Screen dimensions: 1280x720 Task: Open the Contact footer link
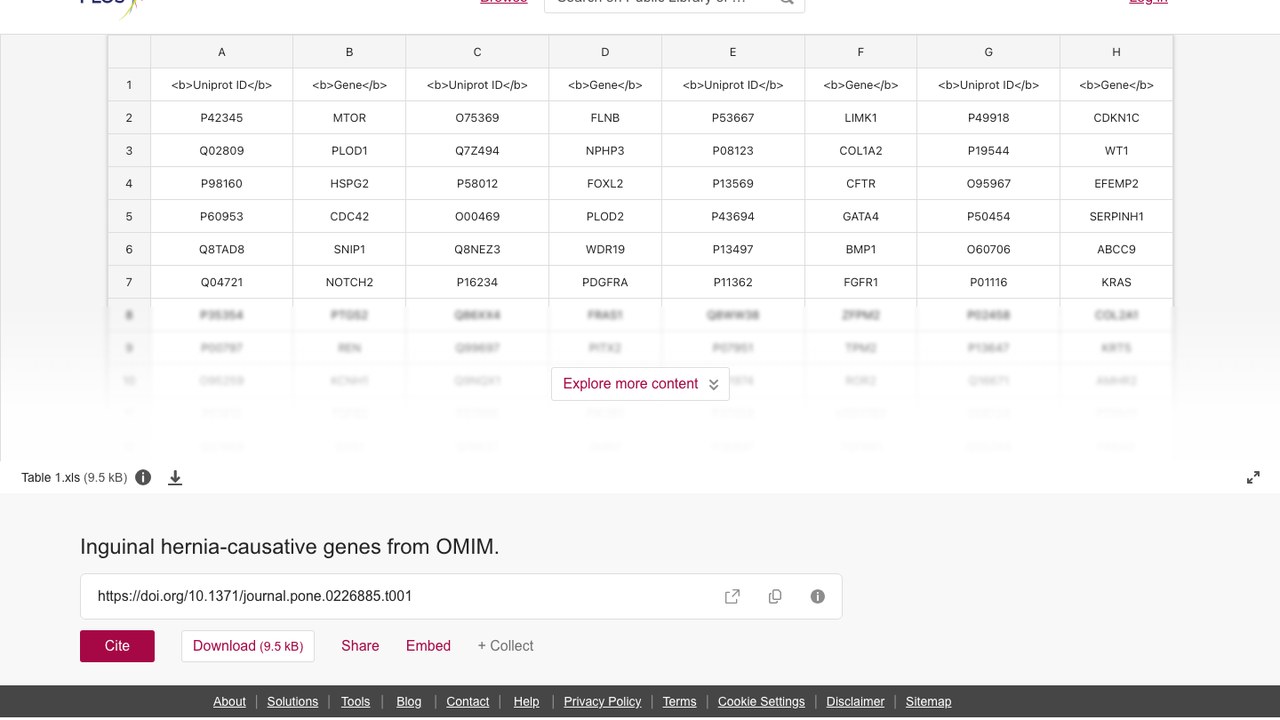pyautogui.click(x=468, y=702)
